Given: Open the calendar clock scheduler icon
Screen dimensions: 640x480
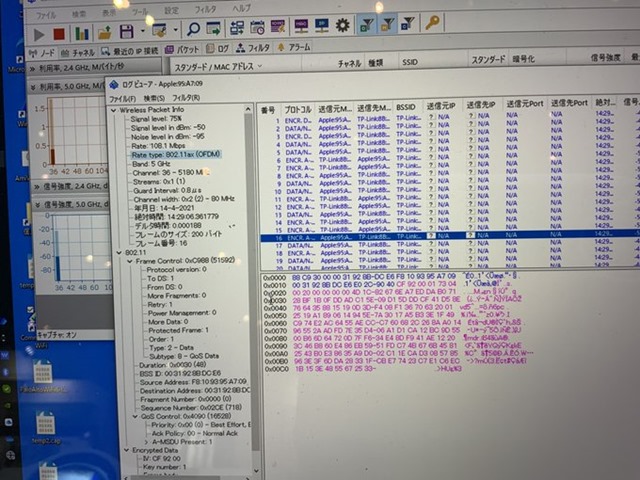Looking at the screenshot, I should [x=257, y=27].
